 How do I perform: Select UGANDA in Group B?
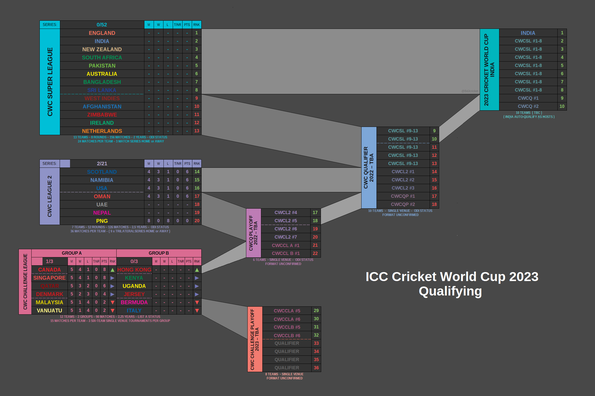tap(134, 286)
